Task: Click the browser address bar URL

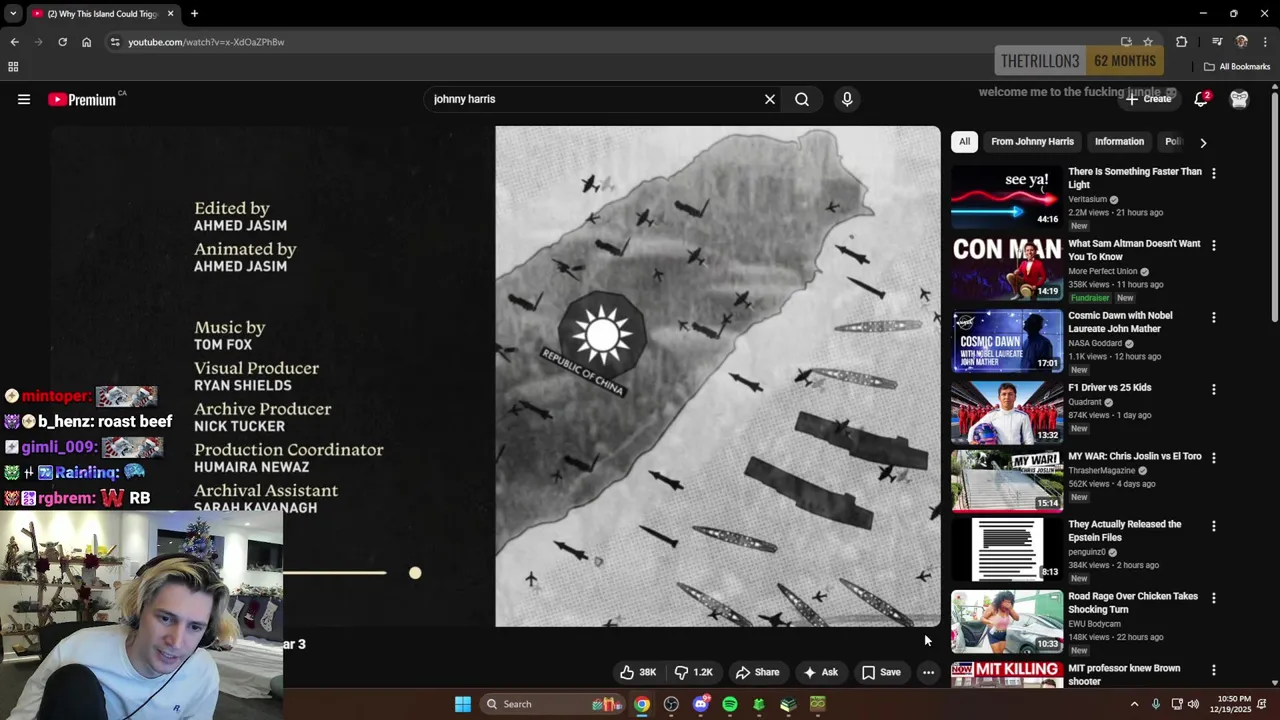Action: tap(206, 42)
